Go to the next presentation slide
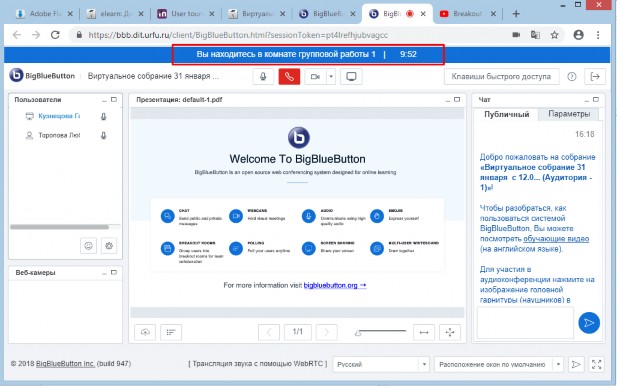Screen dimensions: 617x386 [x=326, y=332]
